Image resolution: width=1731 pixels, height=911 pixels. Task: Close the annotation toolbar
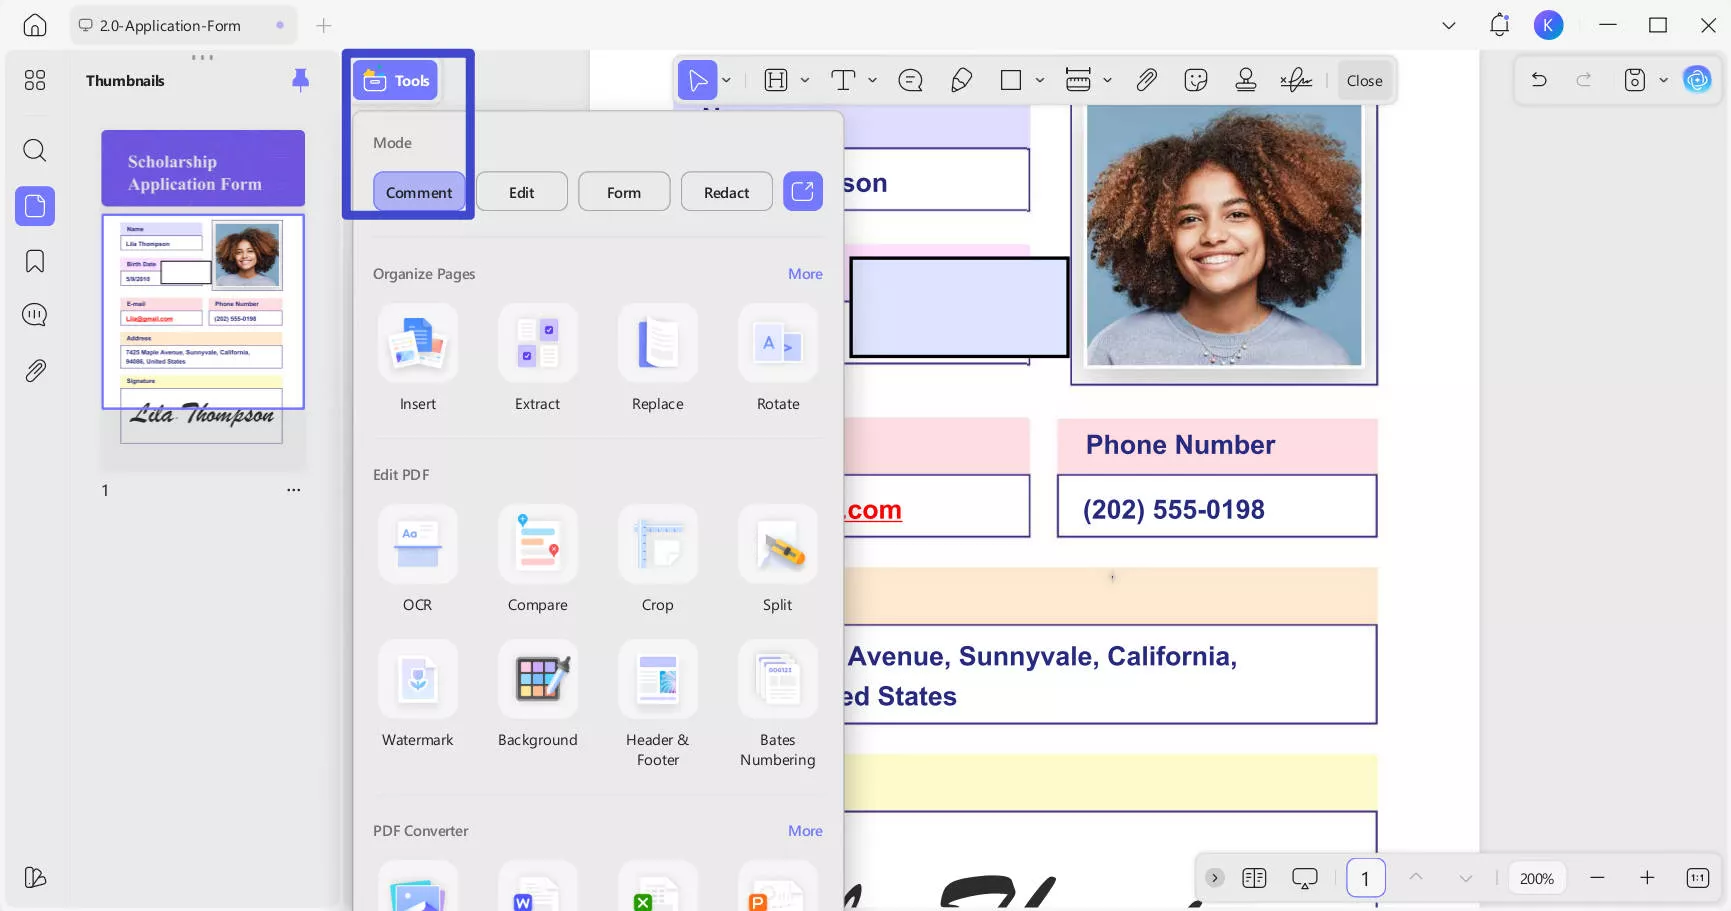(x=1364, y=80)
